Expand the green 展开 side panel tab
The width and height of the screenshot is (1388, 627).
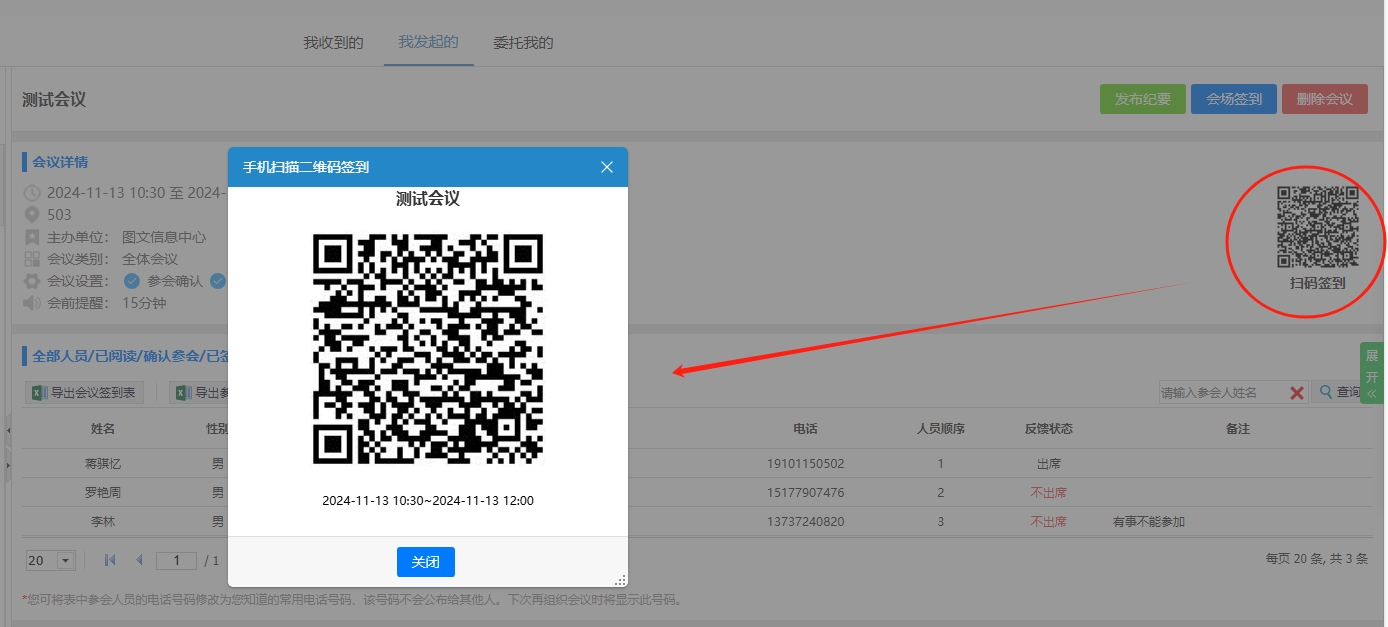pos(1372,374)
